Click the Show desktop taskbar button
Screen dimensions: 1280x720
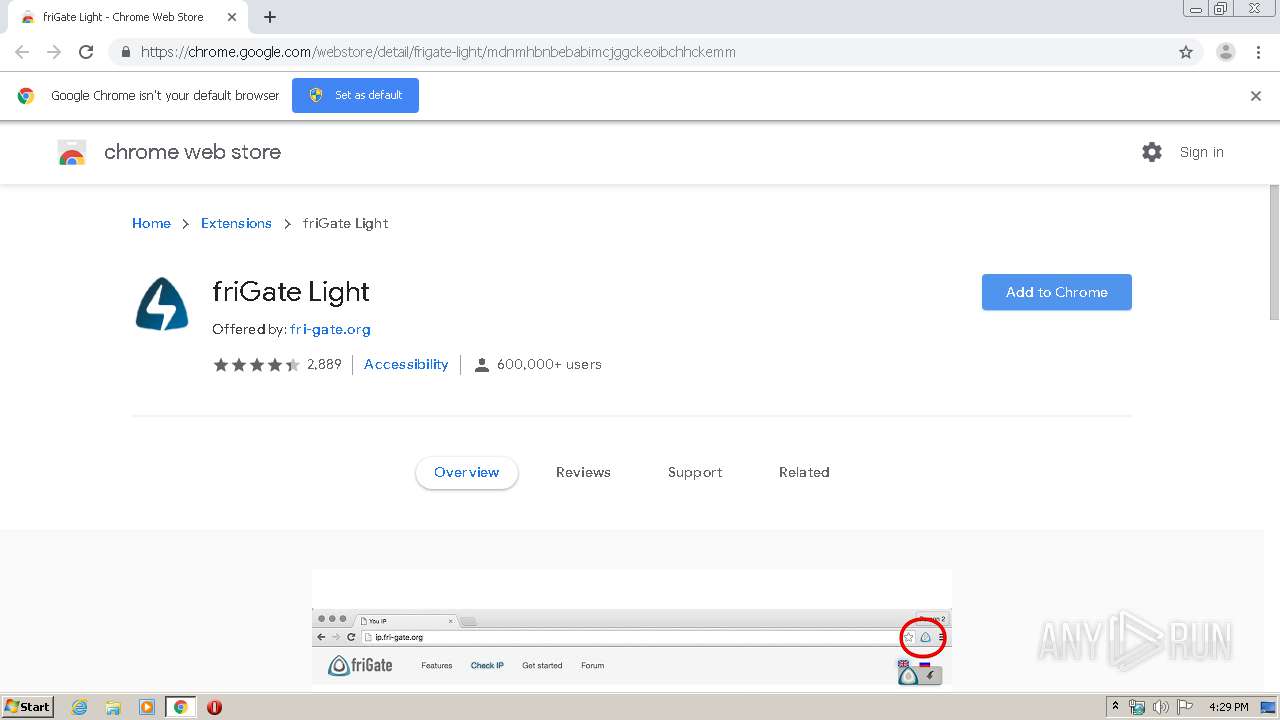pos(1269,707)
